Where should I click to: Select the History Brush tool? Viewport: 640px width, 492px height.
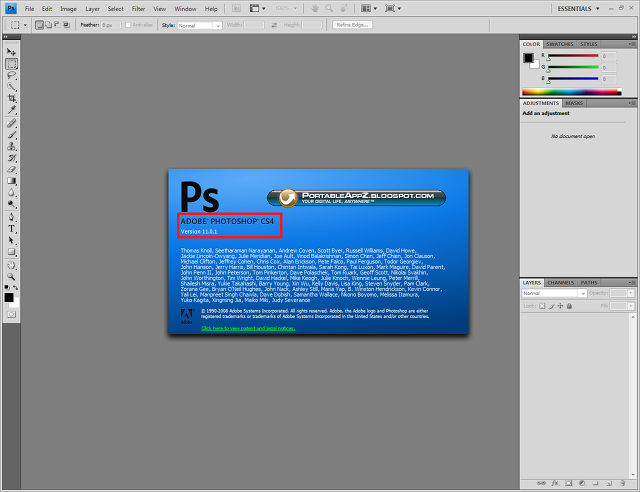point(11,158)
